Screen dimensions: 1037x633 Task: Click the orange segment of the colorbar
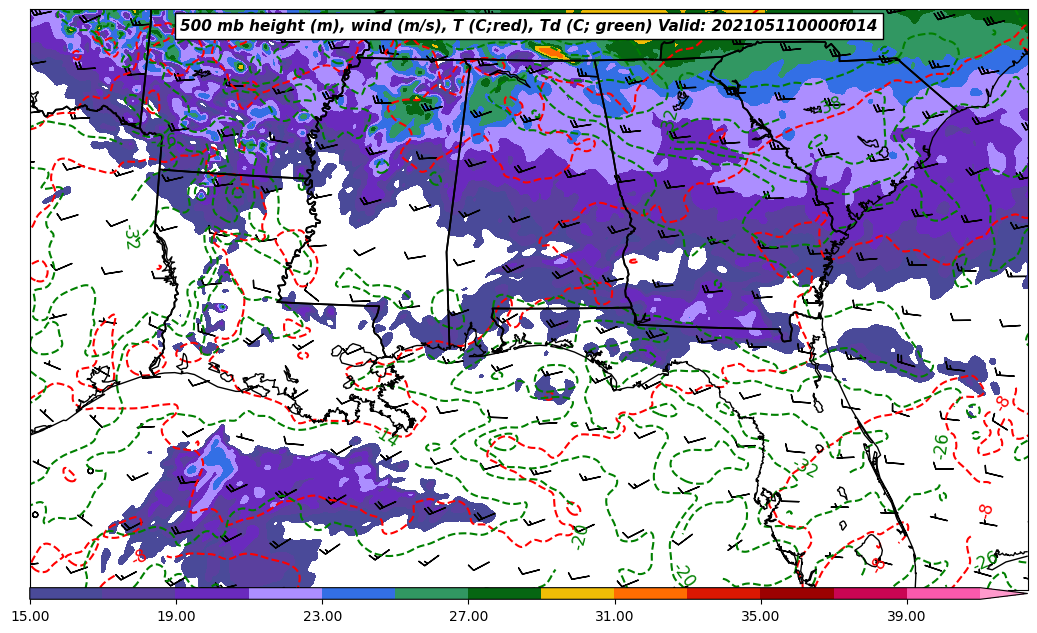point(650,593)
